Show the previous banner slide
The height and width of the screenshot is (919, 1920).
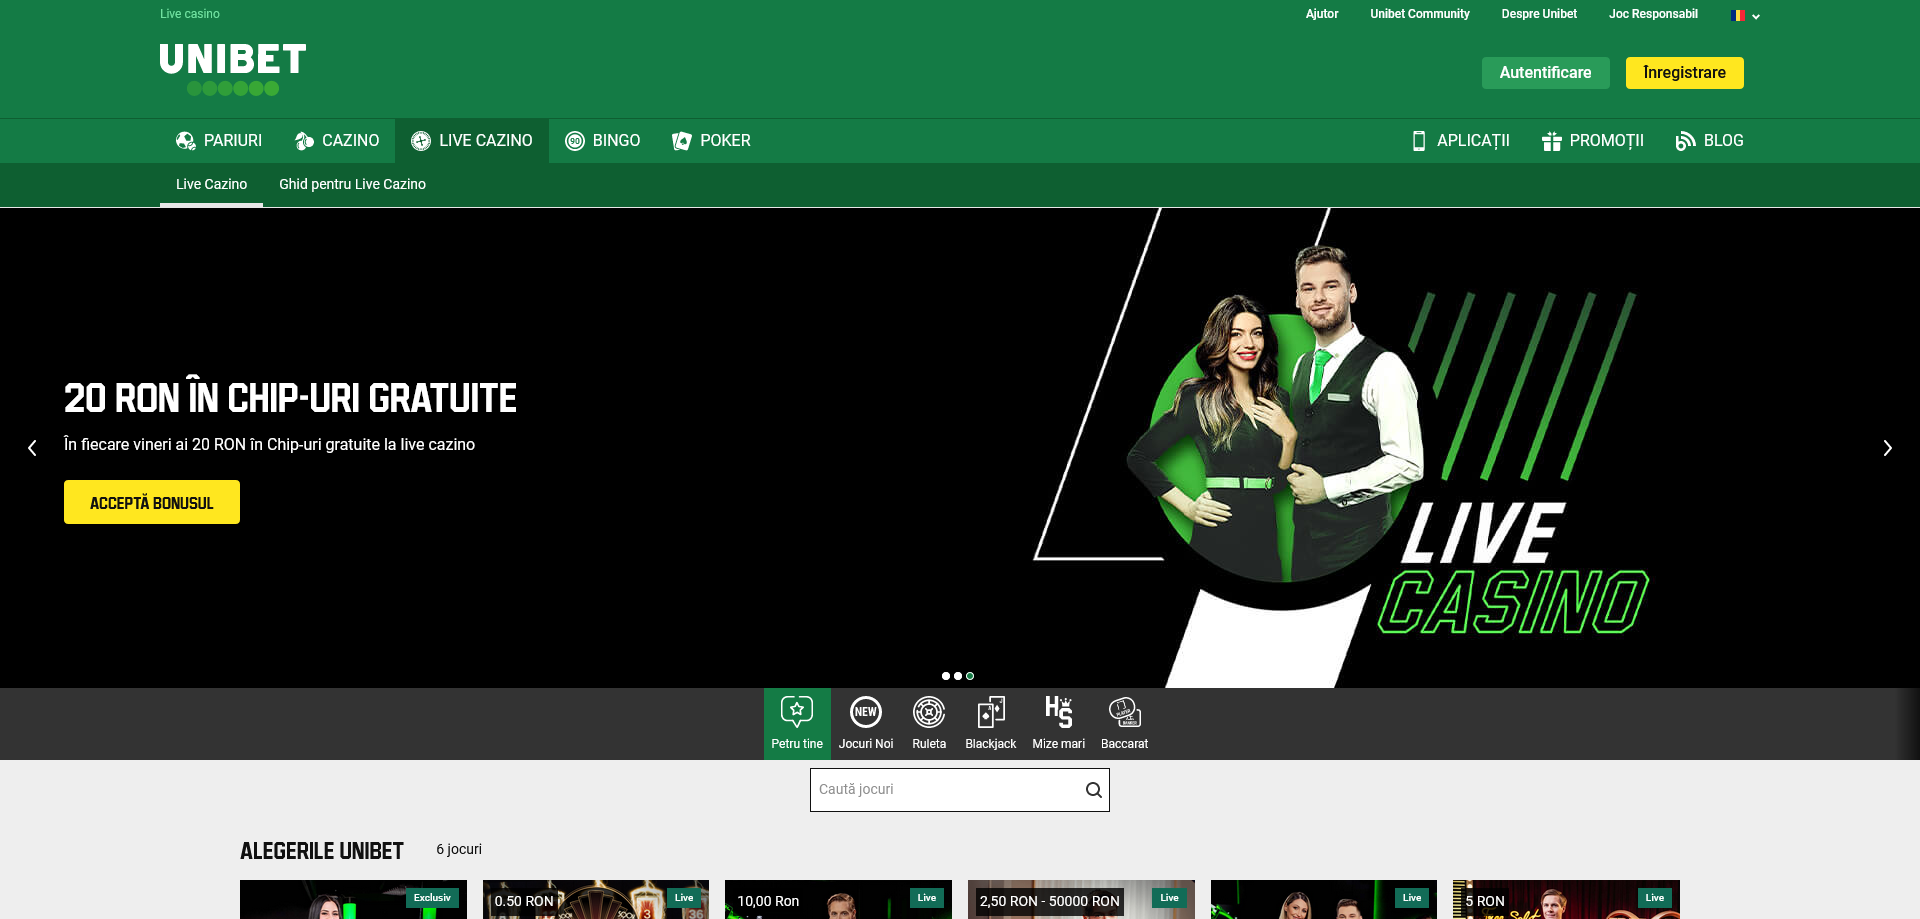pyautogui.click(x=32, y=448)
